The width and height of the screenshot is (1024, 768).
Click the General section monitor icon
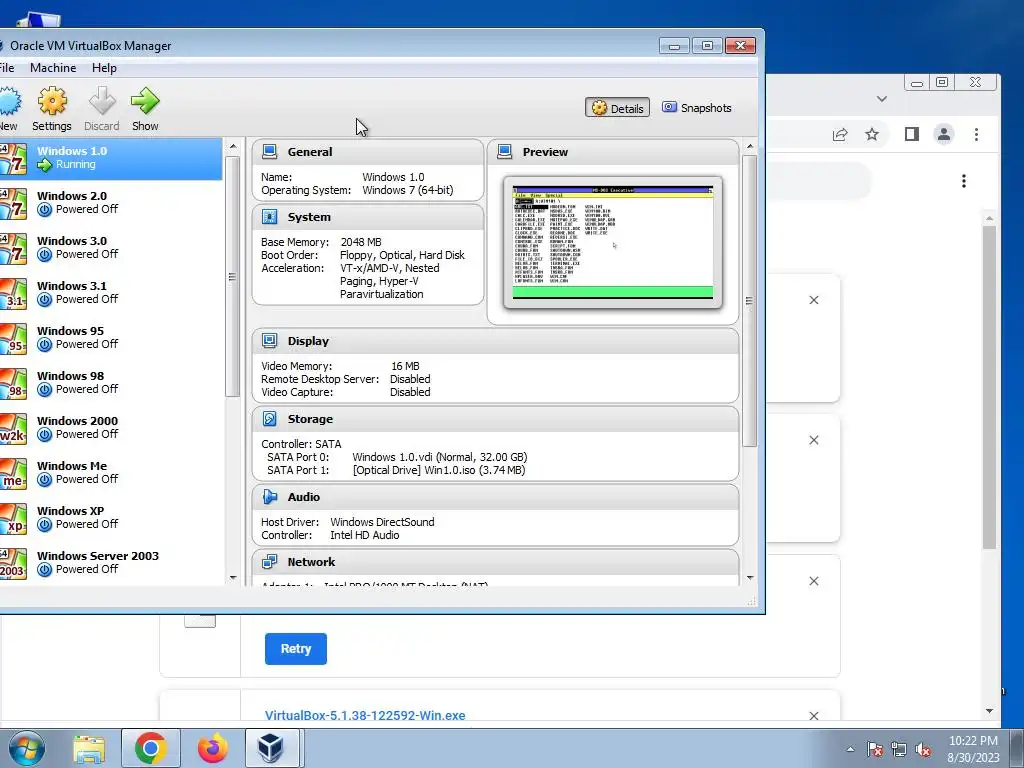click(269, 152)
